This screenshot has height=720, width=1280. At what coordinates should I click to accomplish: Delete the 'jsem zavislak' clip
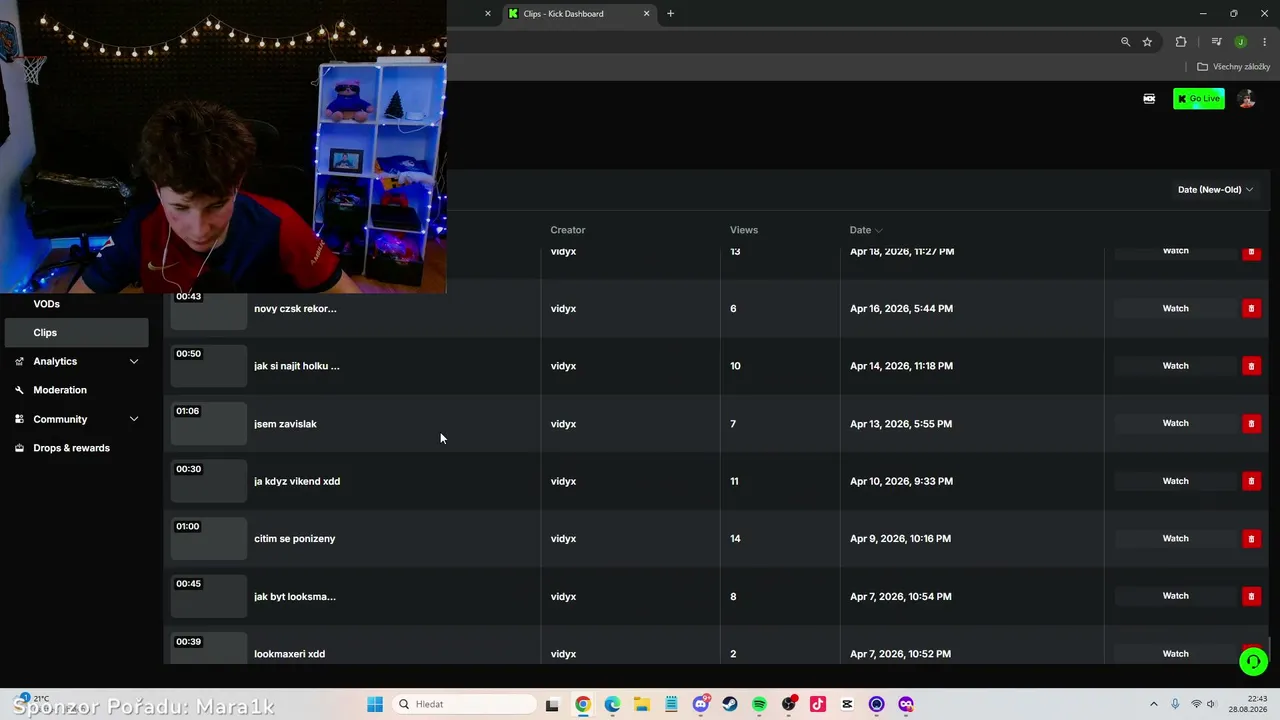point(1250,424)
